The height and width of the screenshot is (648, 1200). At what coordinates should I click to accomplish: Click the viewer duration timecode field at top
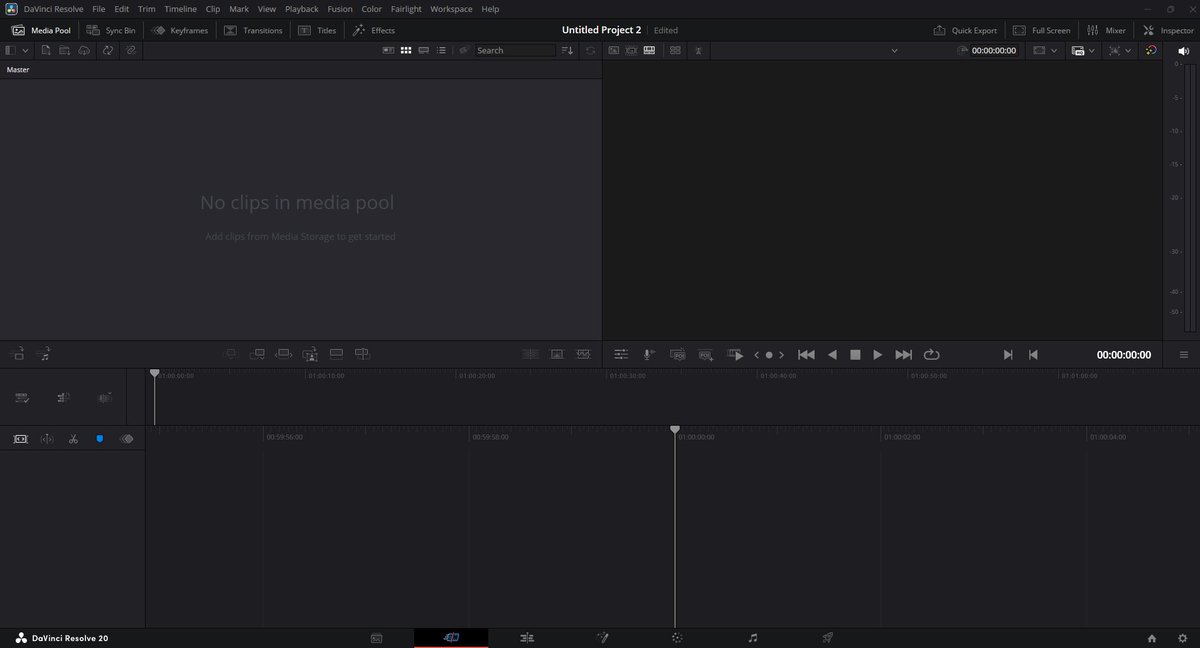[x=994, y=50]
